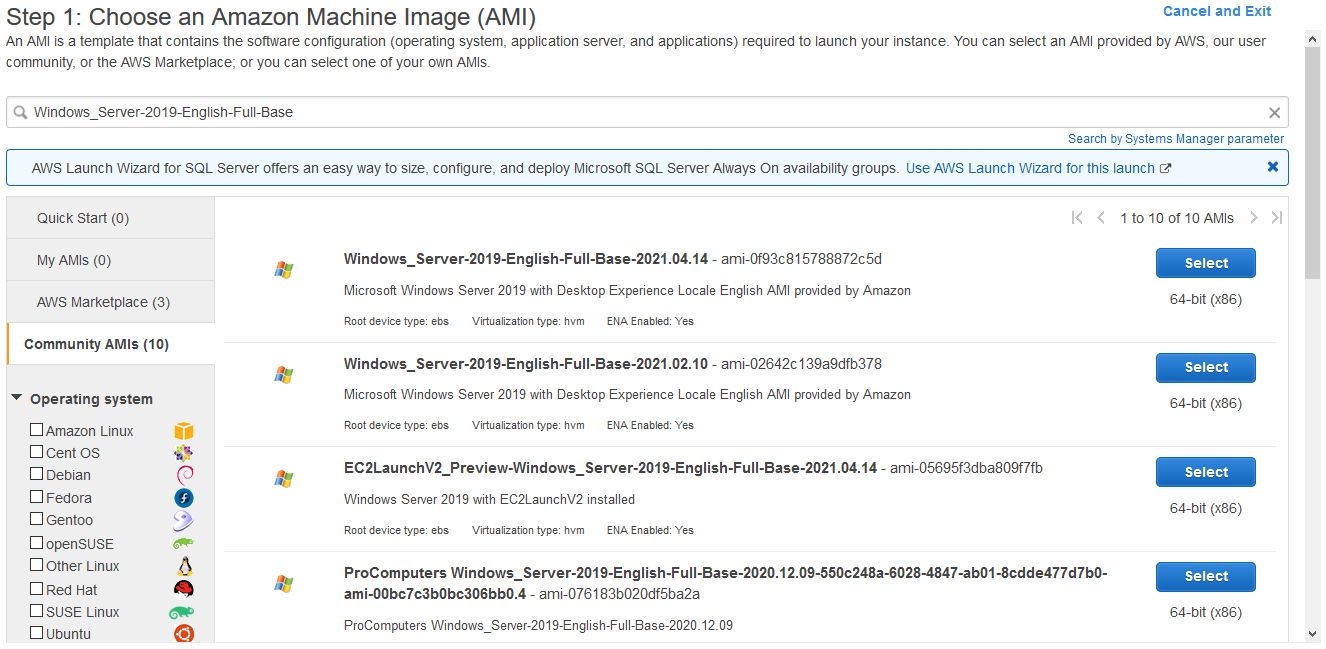Check the Fedora filter
Screen dimensions: 1326x649
[37, 497]
